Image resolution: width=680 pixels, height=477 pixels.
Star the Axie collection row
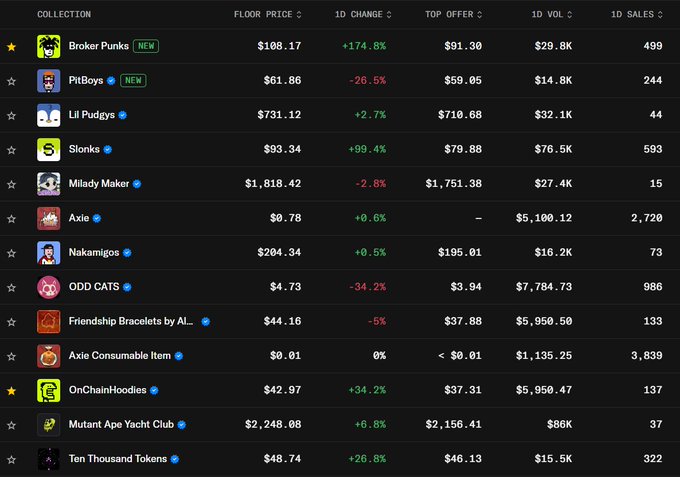pos(11,219)
